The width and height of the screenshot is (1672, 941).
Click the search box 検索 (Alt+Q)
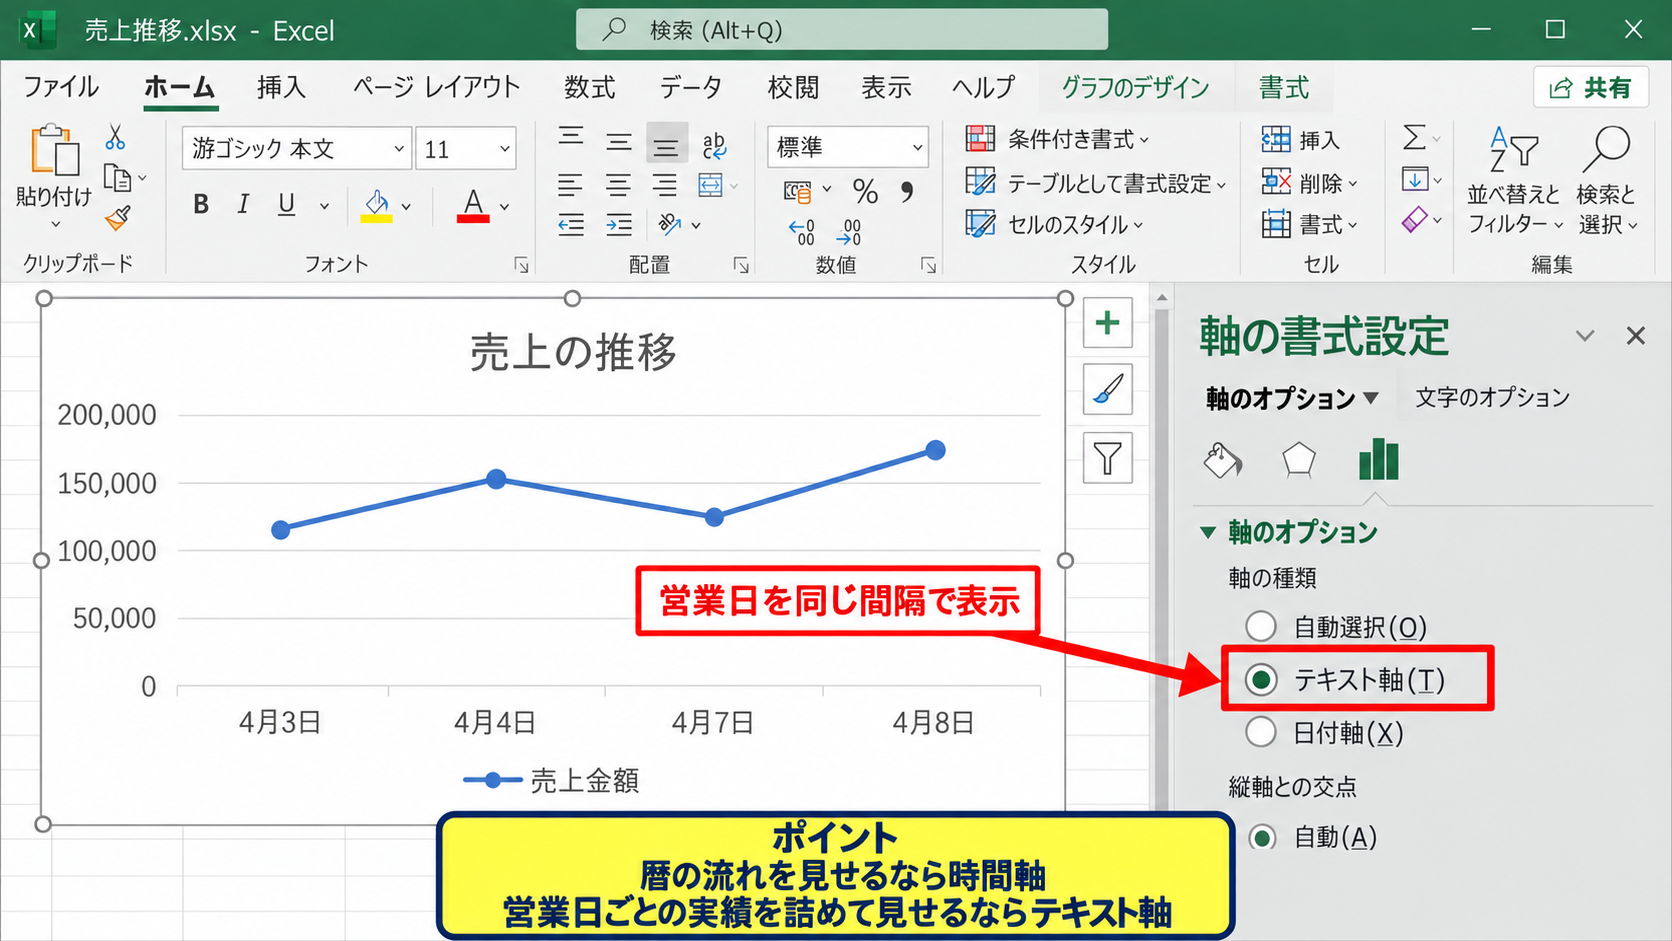pos(842,30)
